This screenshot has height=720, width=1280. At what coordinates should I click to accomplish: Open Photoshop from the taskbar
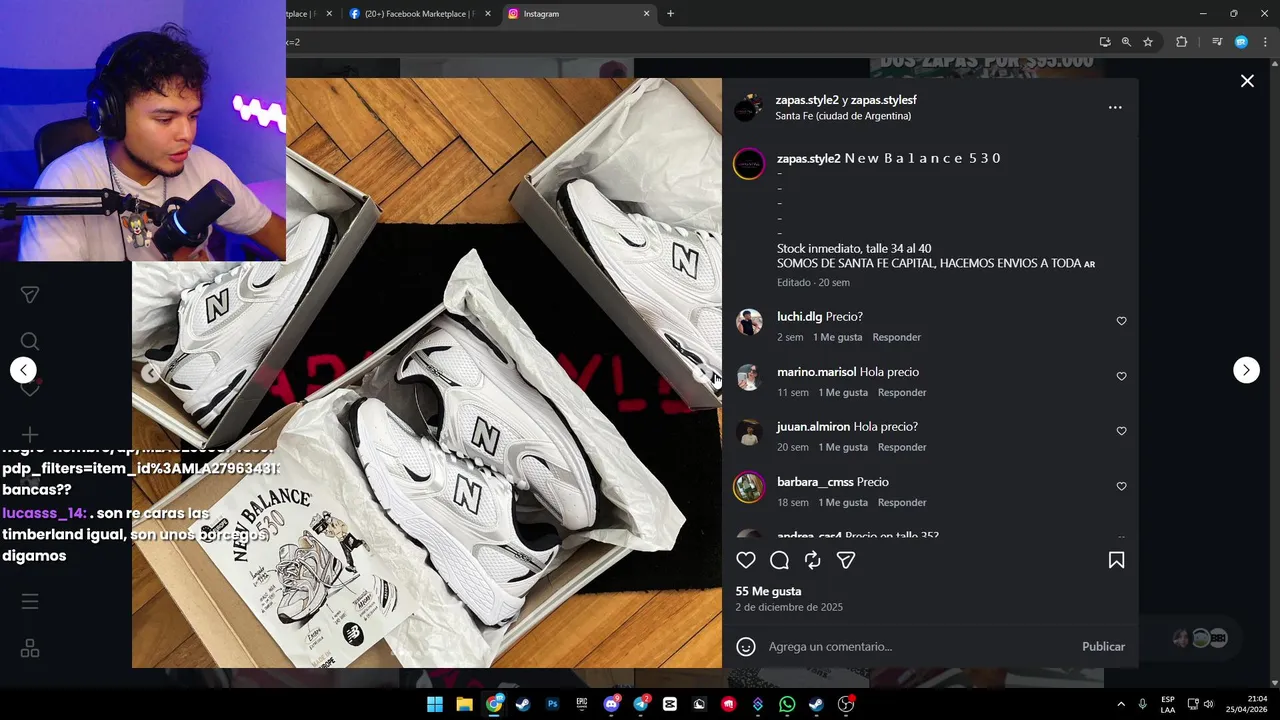point(552,704)
